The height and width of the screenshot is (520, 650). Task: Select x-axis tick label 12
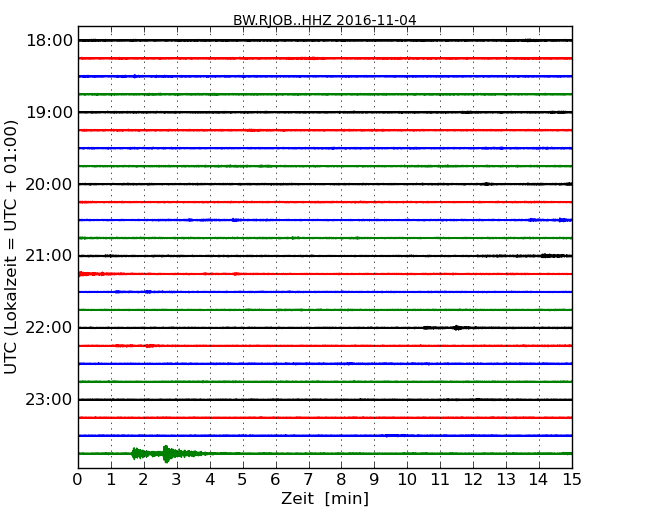(x=473, y=479)
